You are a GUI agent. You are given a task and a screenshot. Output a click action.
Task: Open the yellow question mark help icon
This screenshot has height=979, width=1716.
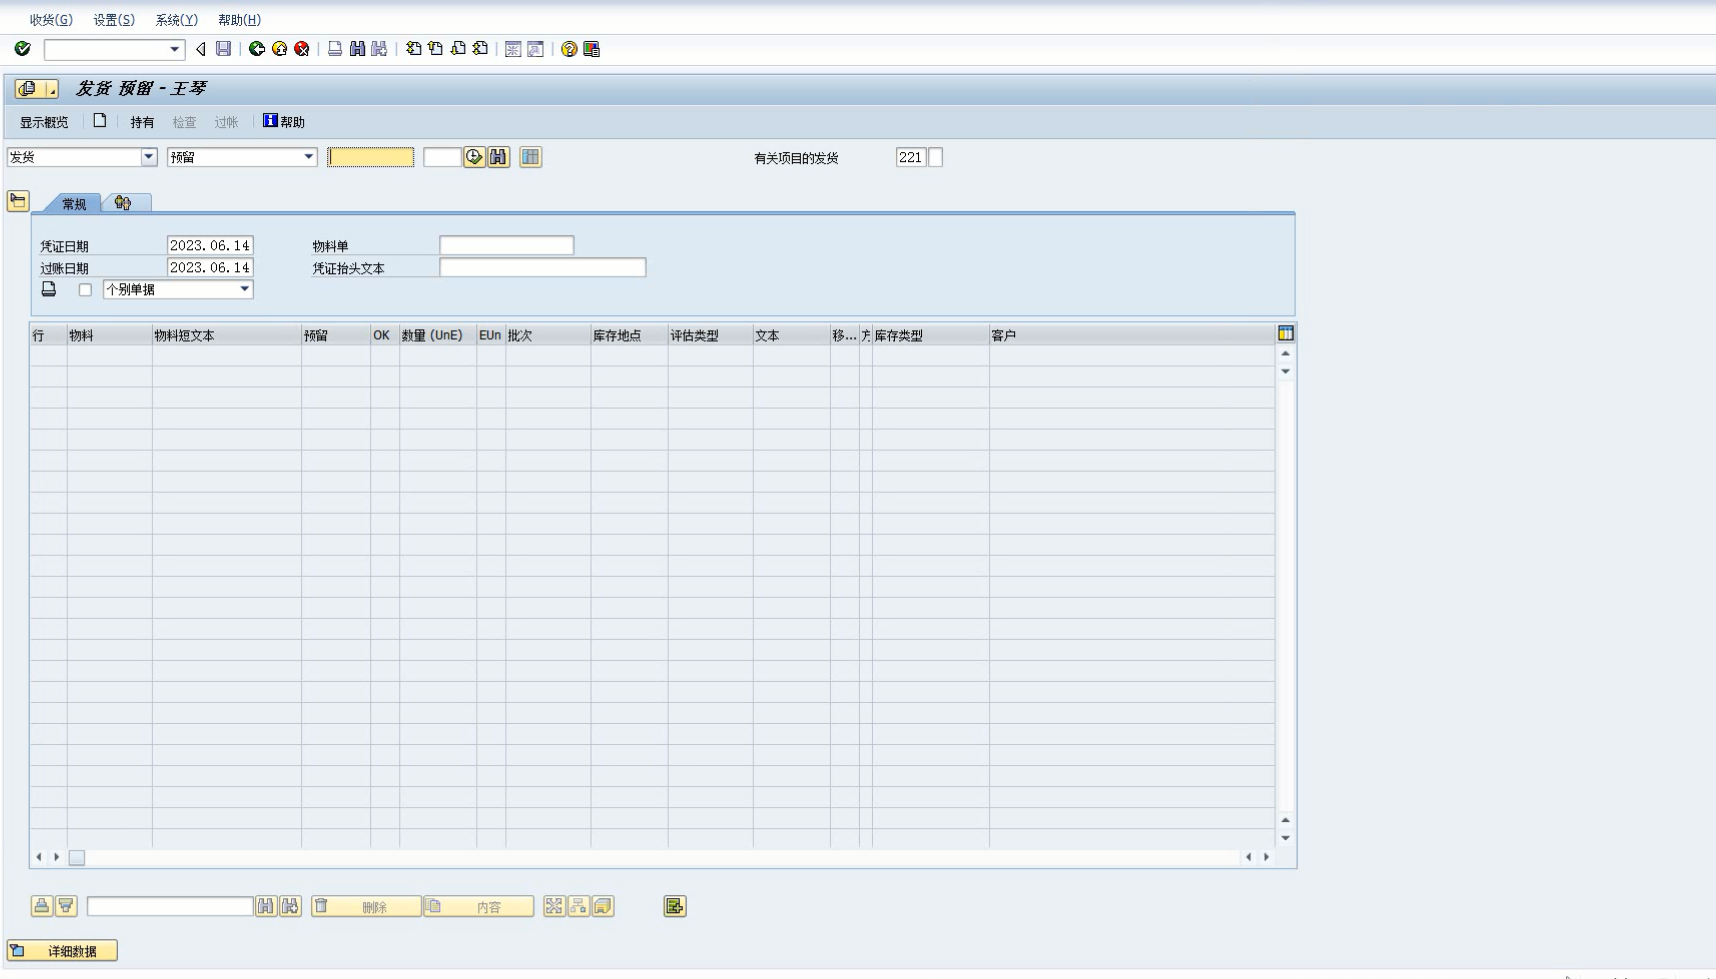click(x=569, y=49)
